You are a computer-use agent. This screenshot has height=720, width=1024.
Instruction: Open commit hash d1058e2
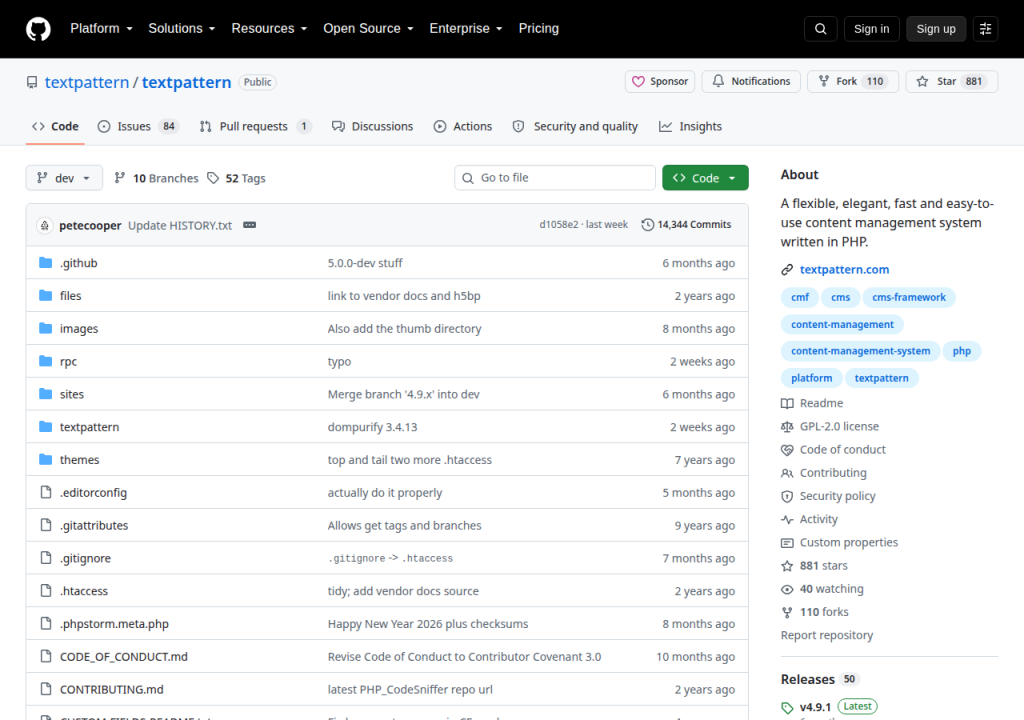pos(558,225)
